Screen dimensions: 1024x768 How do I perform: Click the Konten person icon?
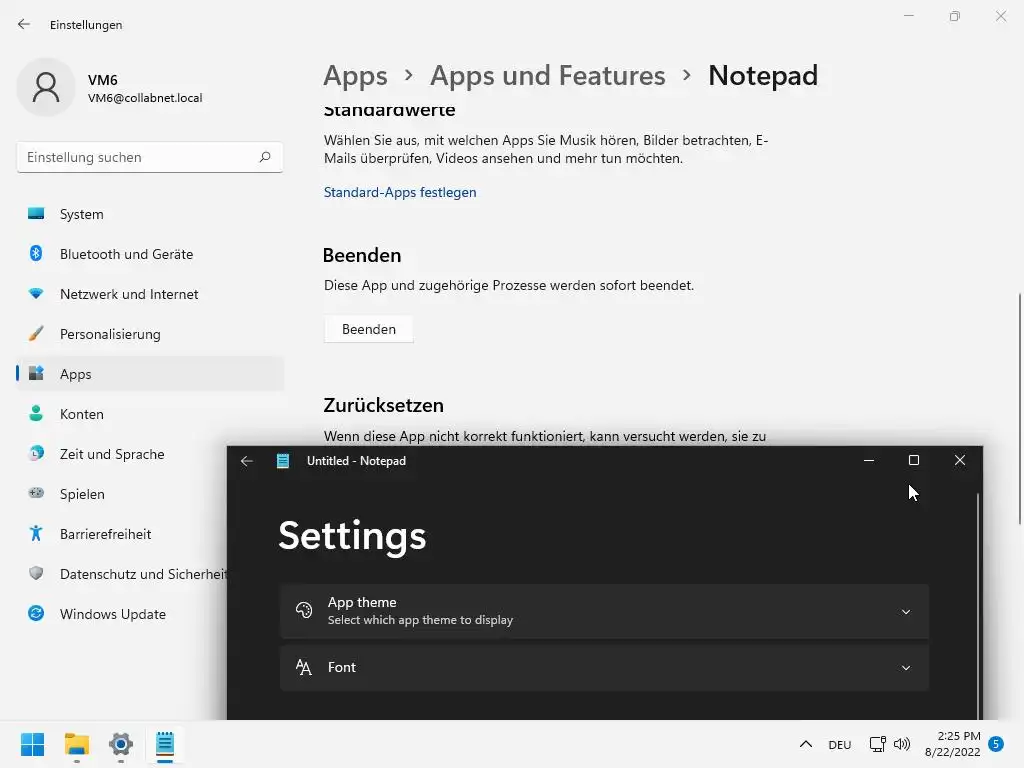click(36, 413)
